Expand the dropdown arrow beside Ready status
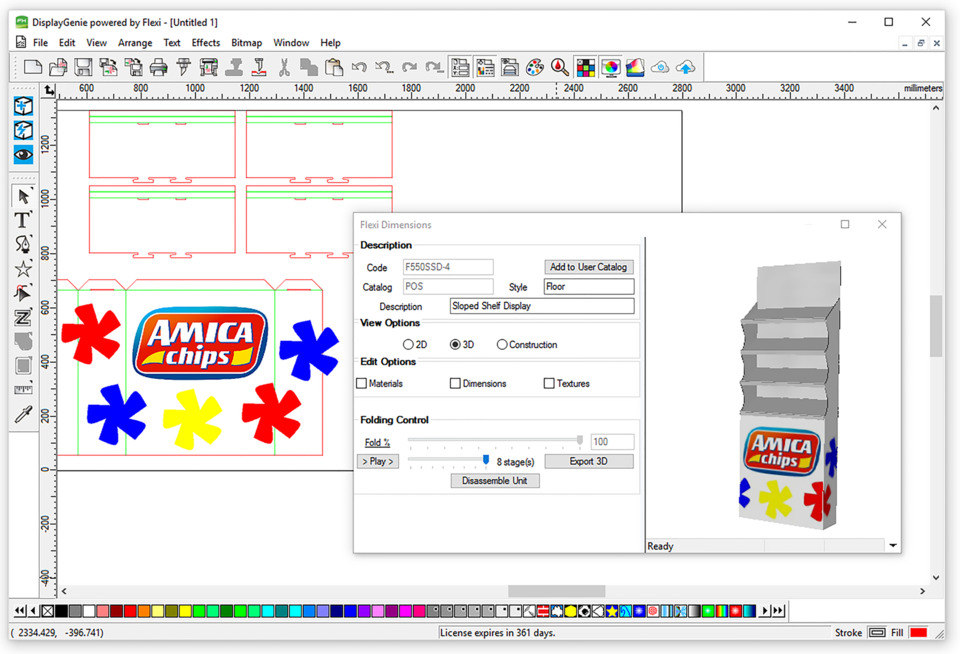The height and width of the screenshot is (654, 960). pos(893,546)
